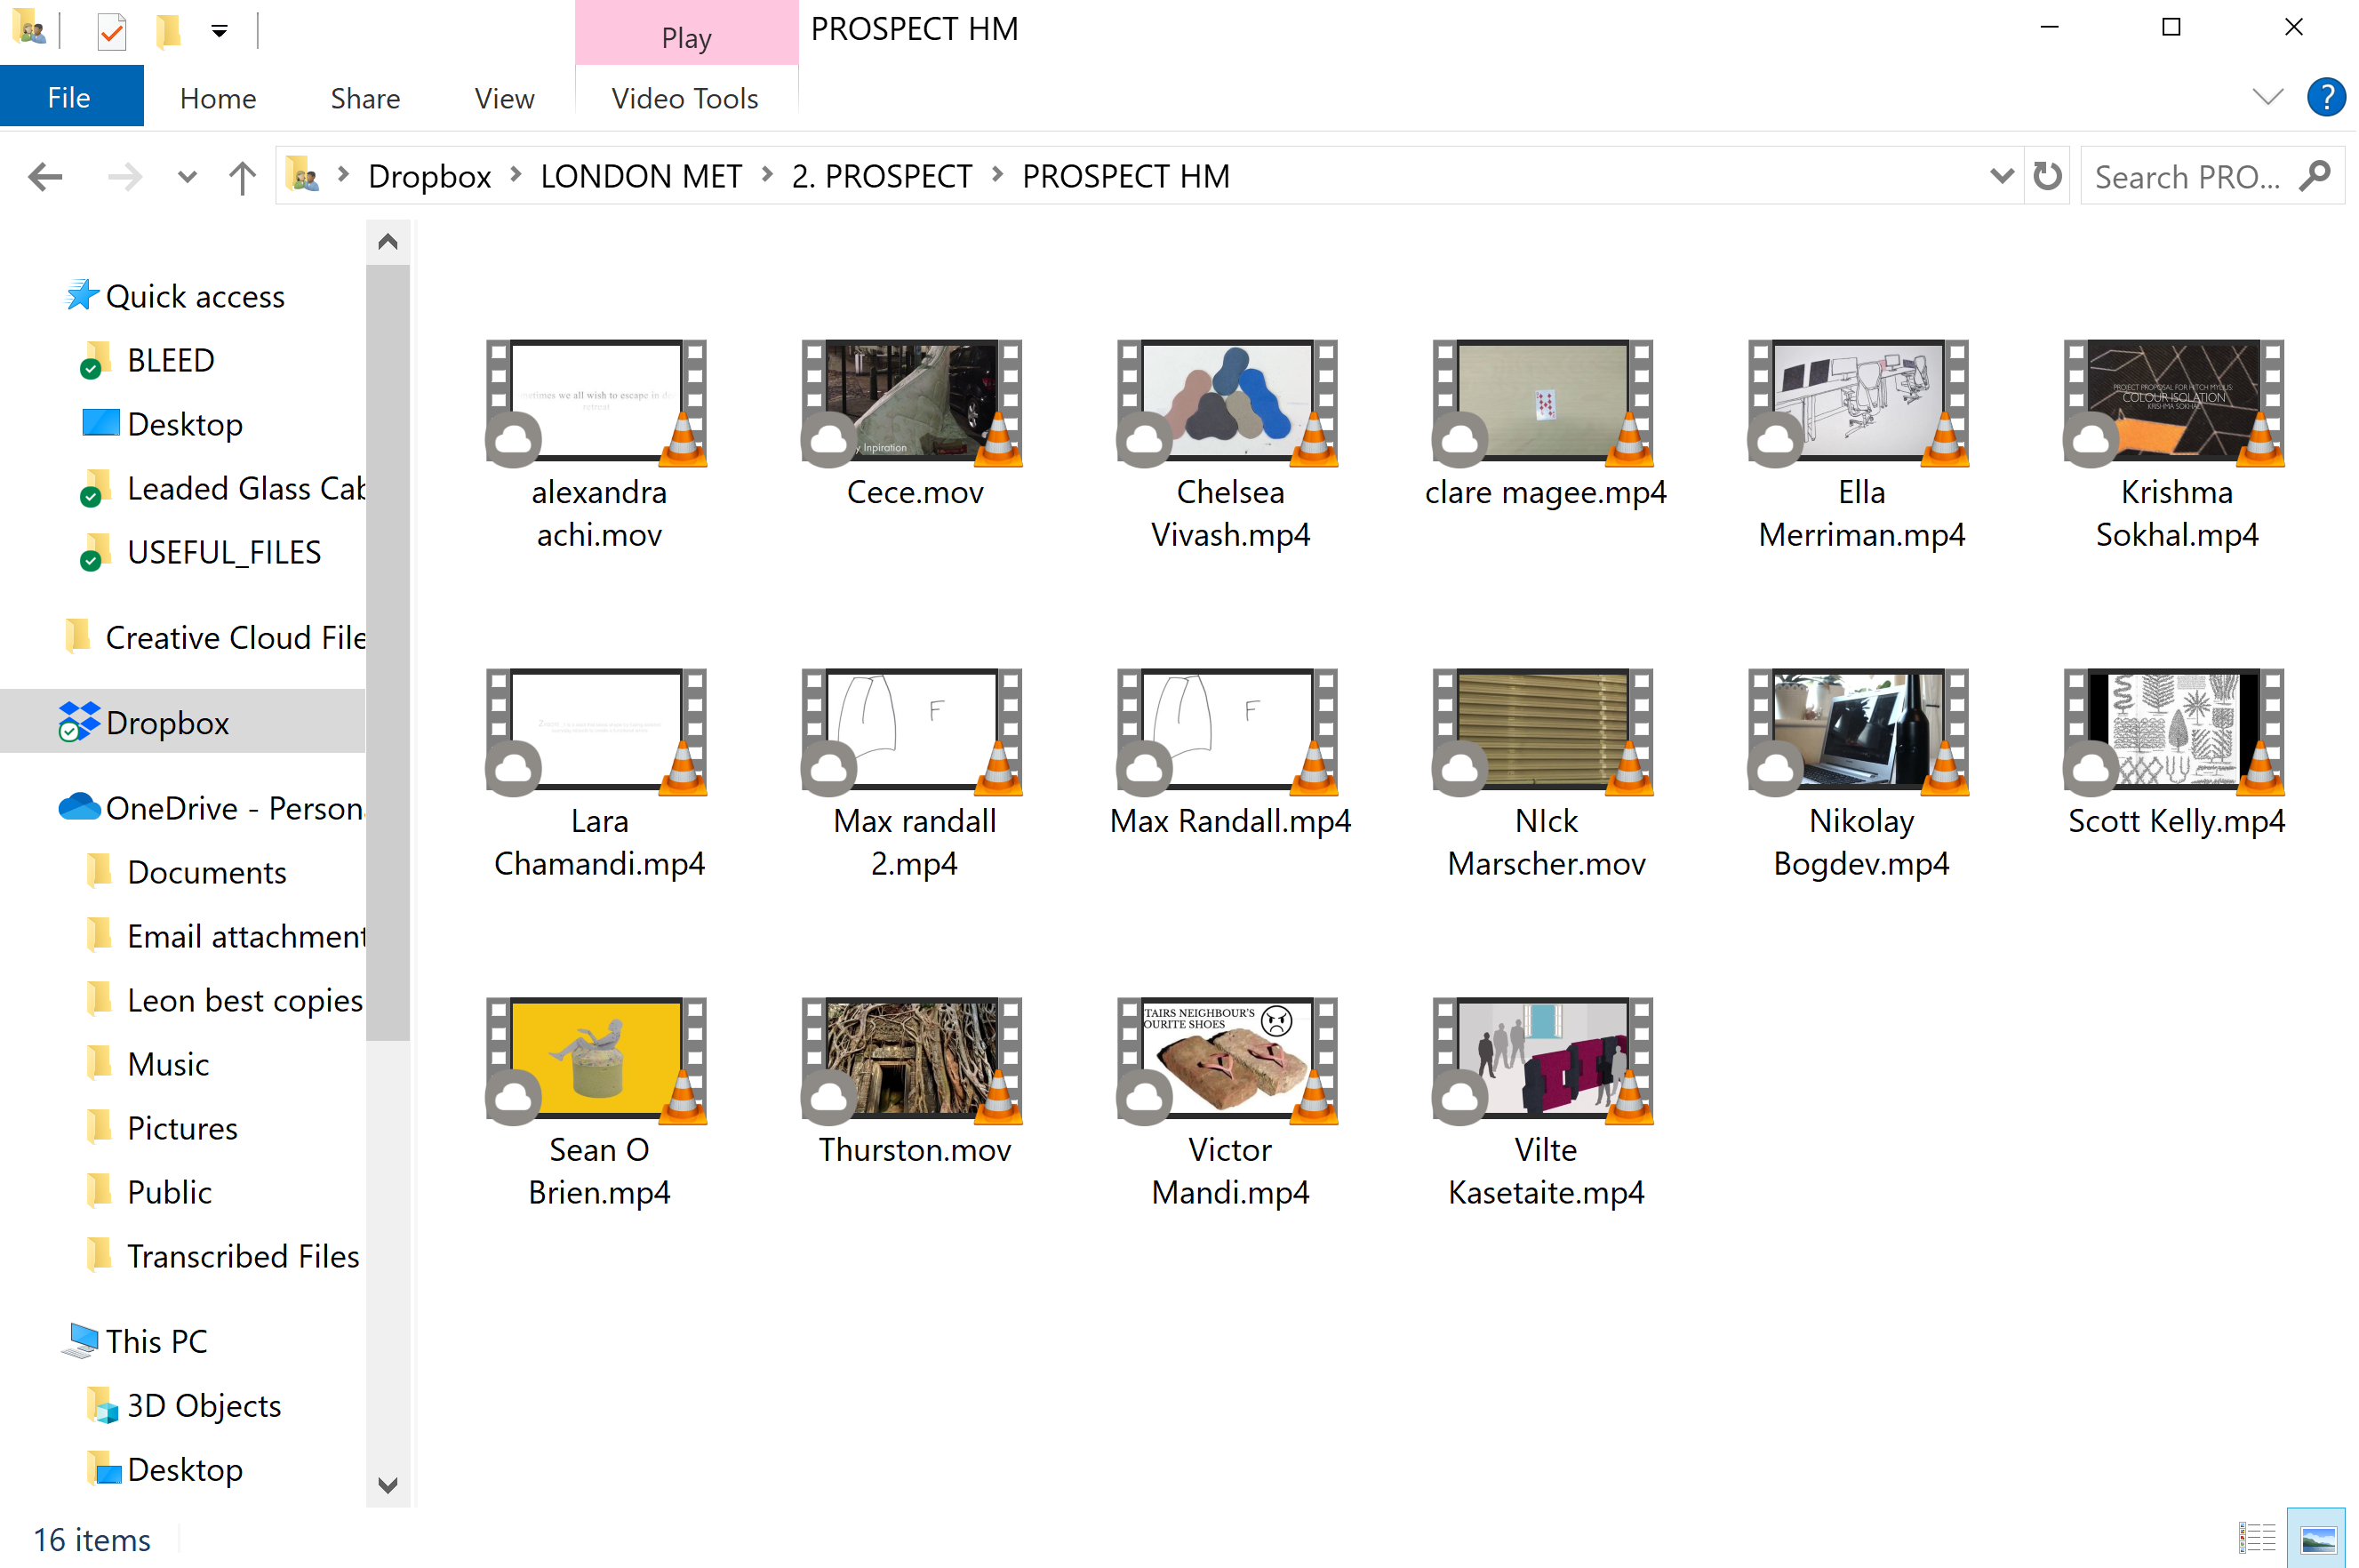Image resolution: width=2359 pixels, height=1568 pixels.
Task: Expand the ribbon with the chevron
Action: coord(2267,97)
